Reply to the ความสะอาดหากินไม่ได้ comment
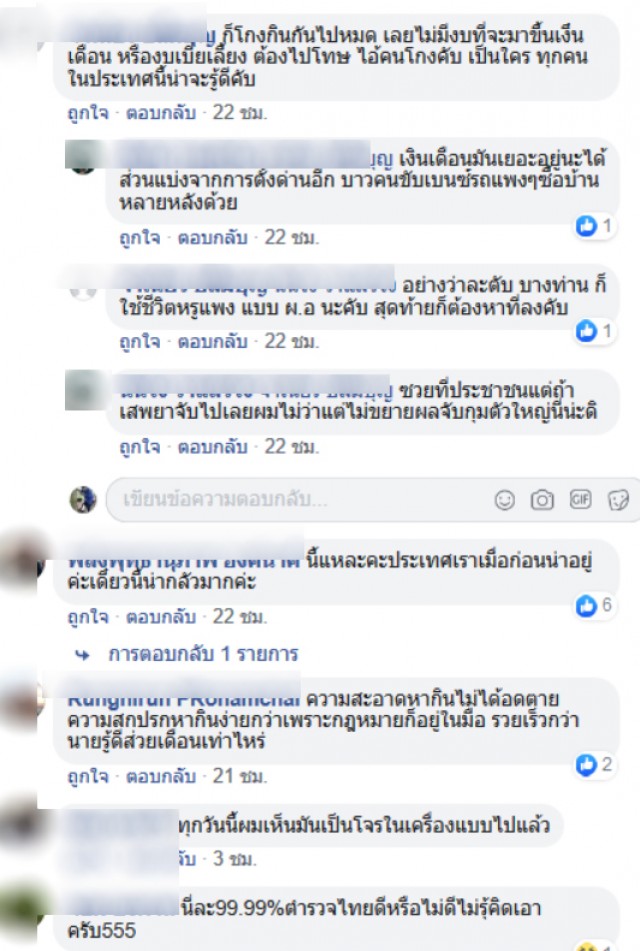 click(x=160, y=776)
